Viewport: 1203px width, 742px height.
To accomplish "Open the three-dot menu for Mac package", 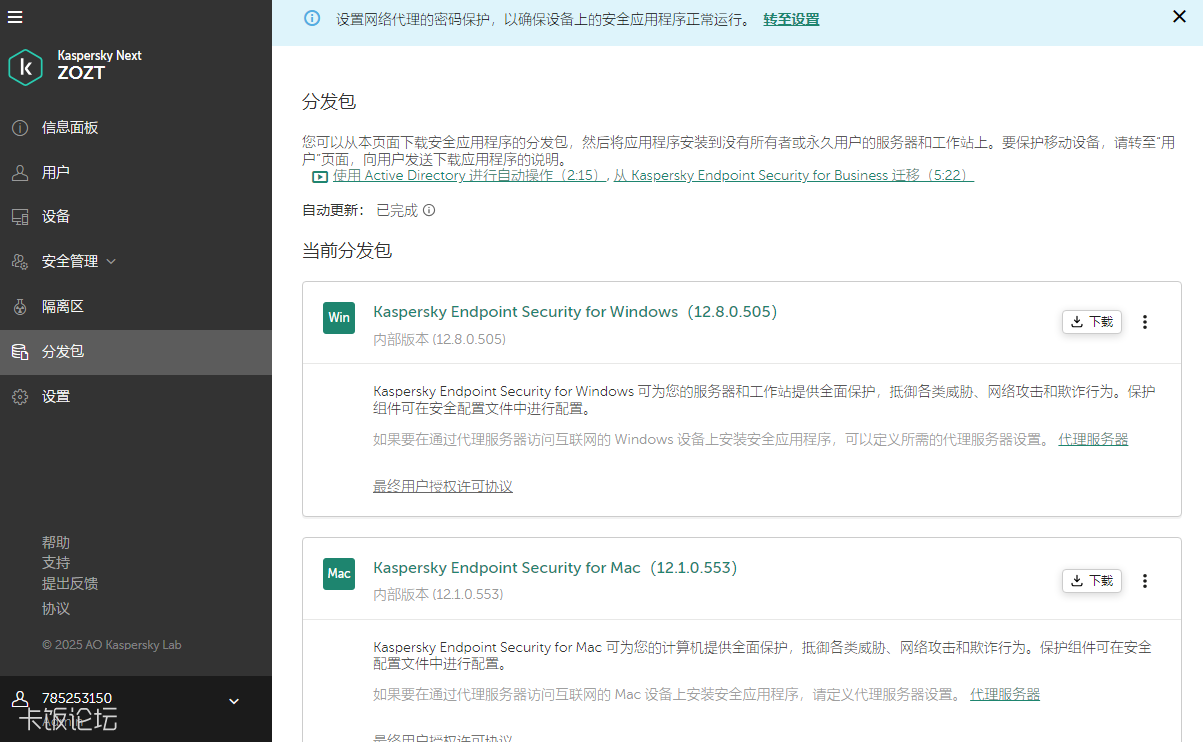I will [1145, 581].
